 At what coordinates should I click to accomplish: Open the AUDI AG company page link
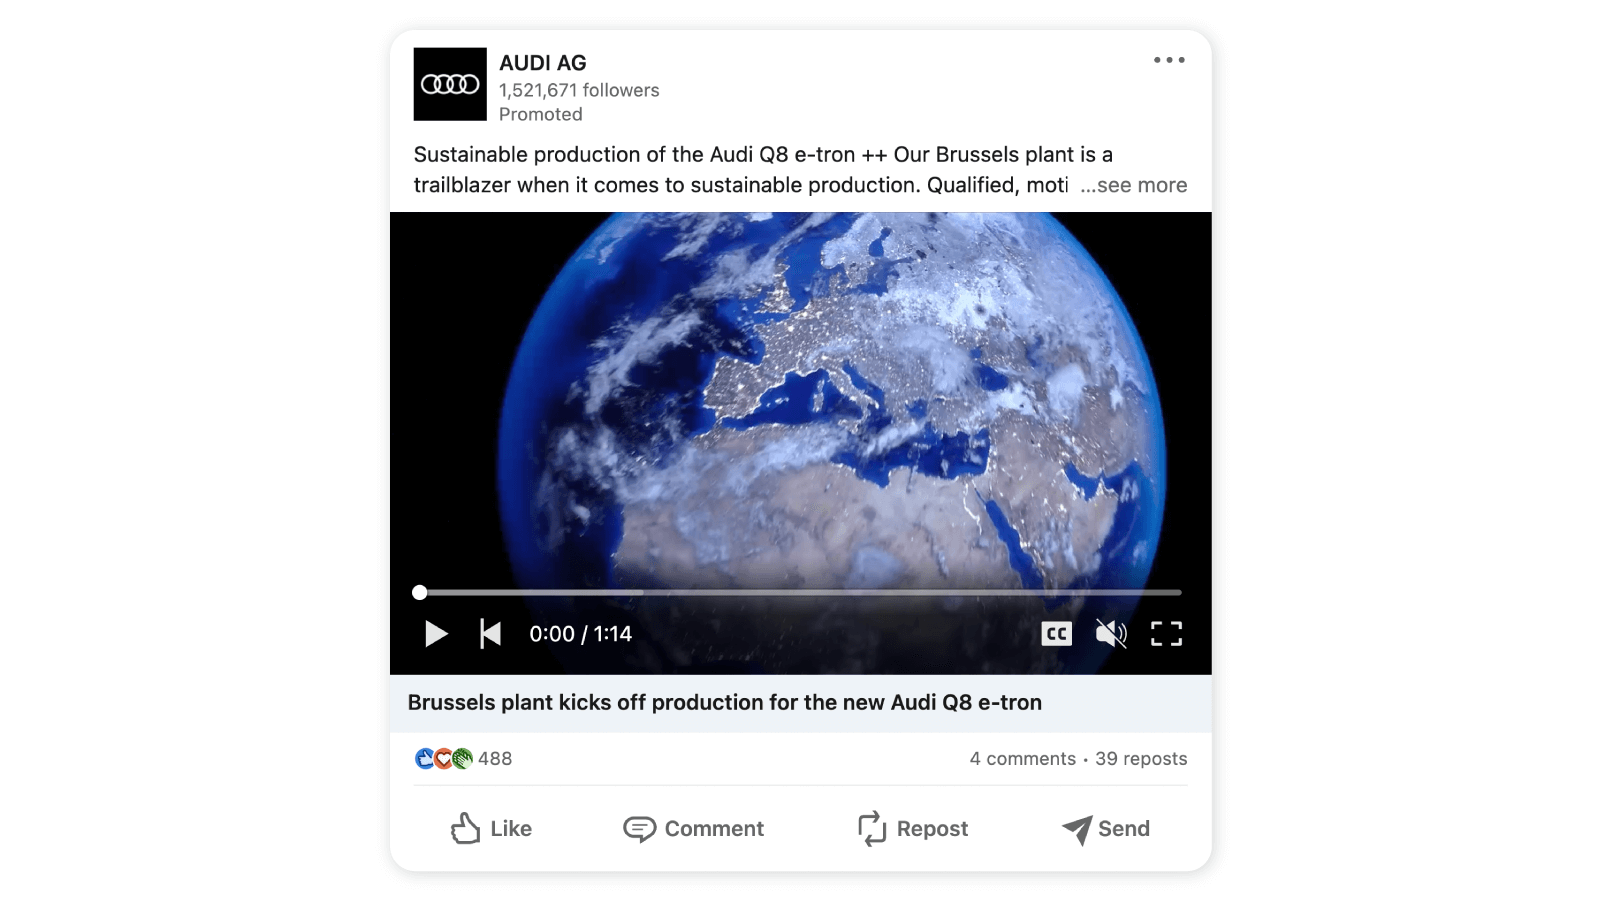pyautogui.click(x=543, y=63)
